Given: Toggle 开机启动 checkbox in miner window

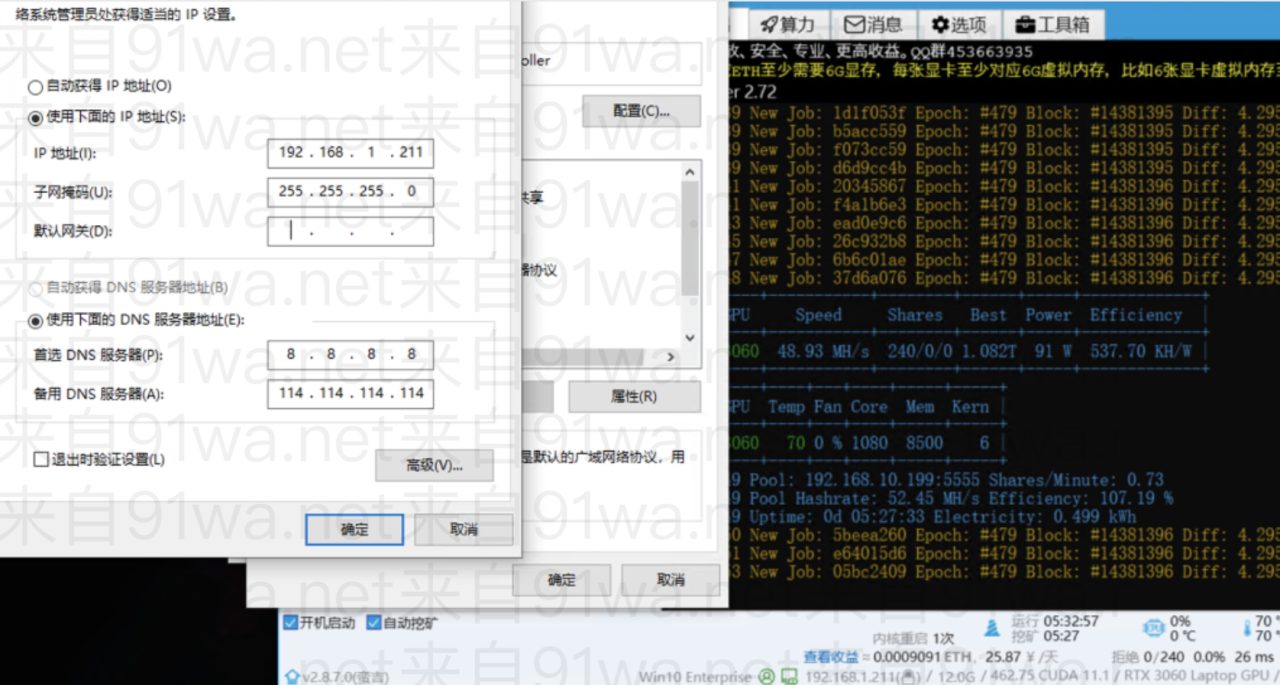Looking at the screenshot, I should (291, 623).
